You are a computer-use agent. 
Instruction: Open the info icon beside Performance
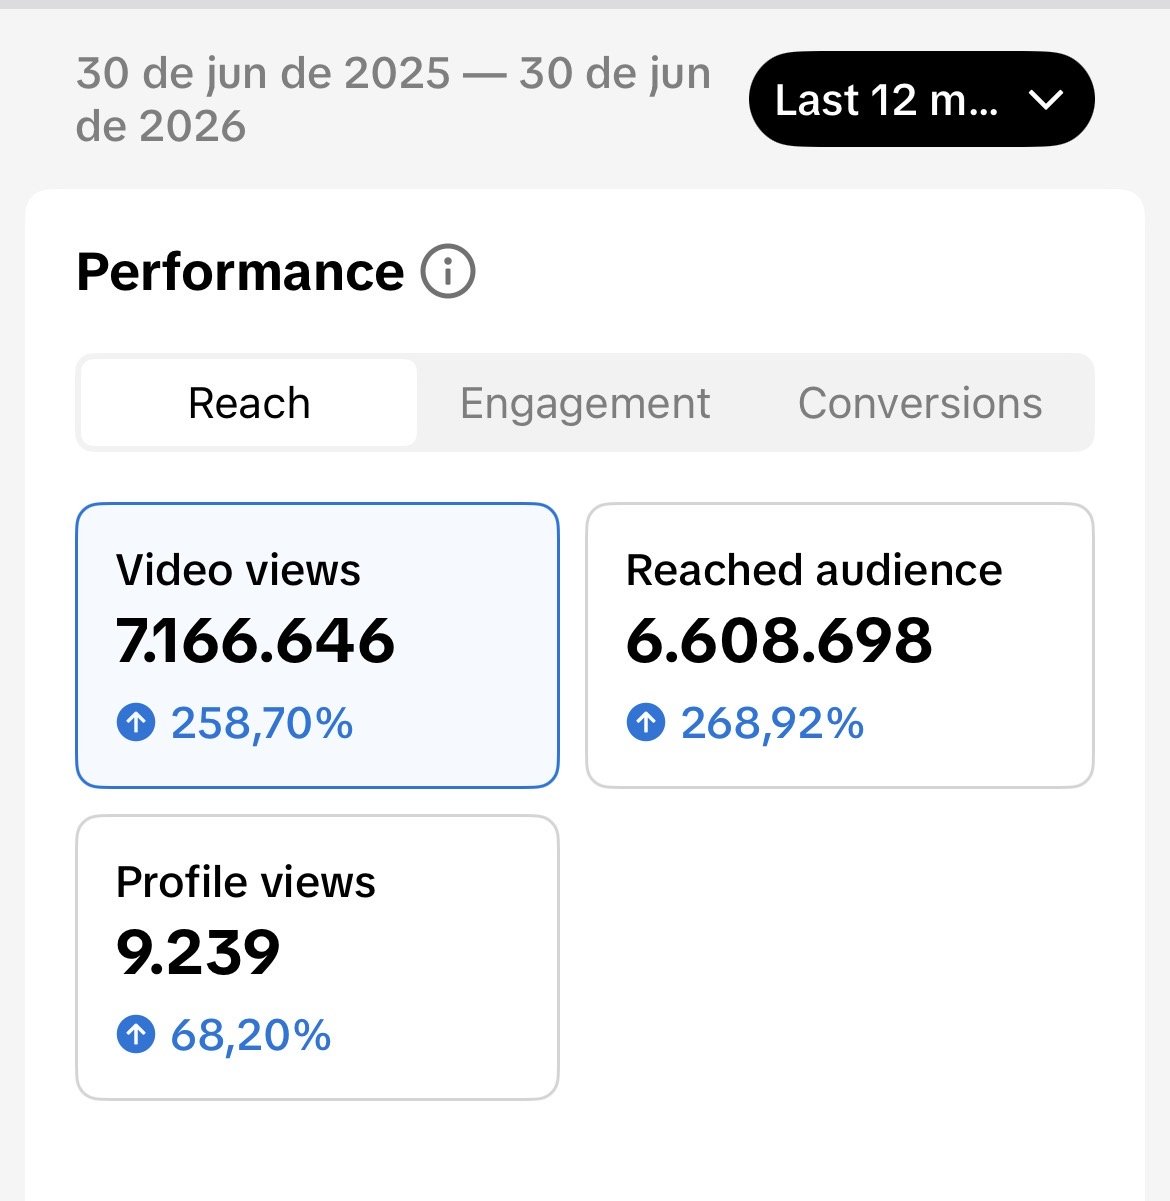click(448, 272)
